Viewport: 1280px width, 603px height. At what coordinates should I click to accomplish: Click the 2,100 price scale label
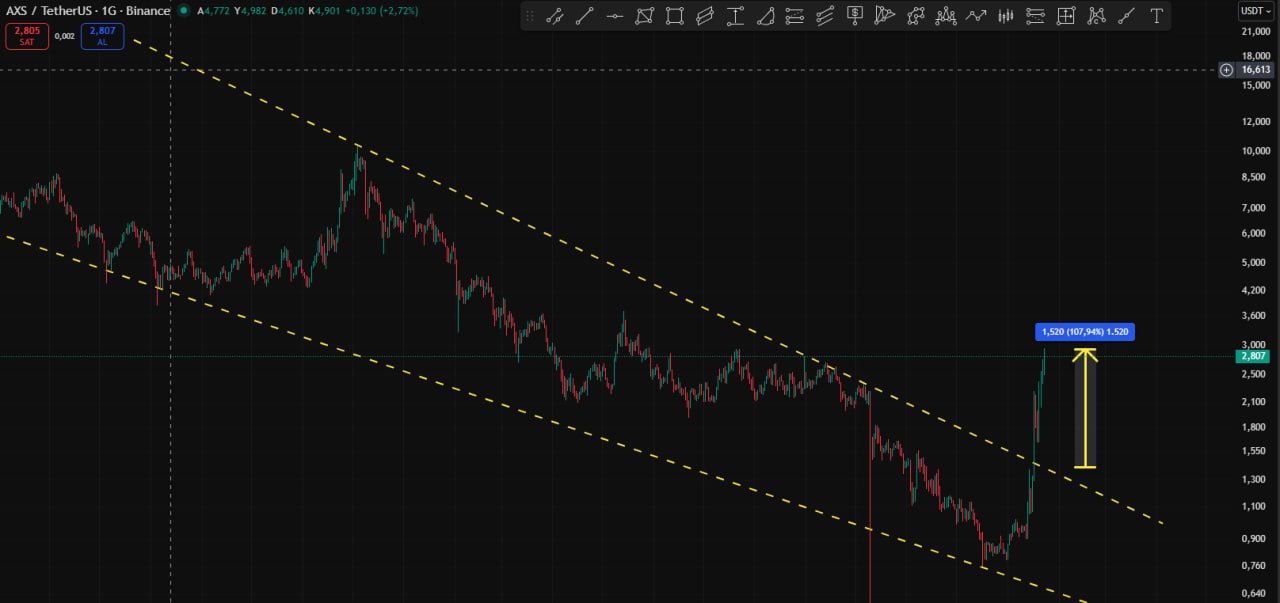1255,402
